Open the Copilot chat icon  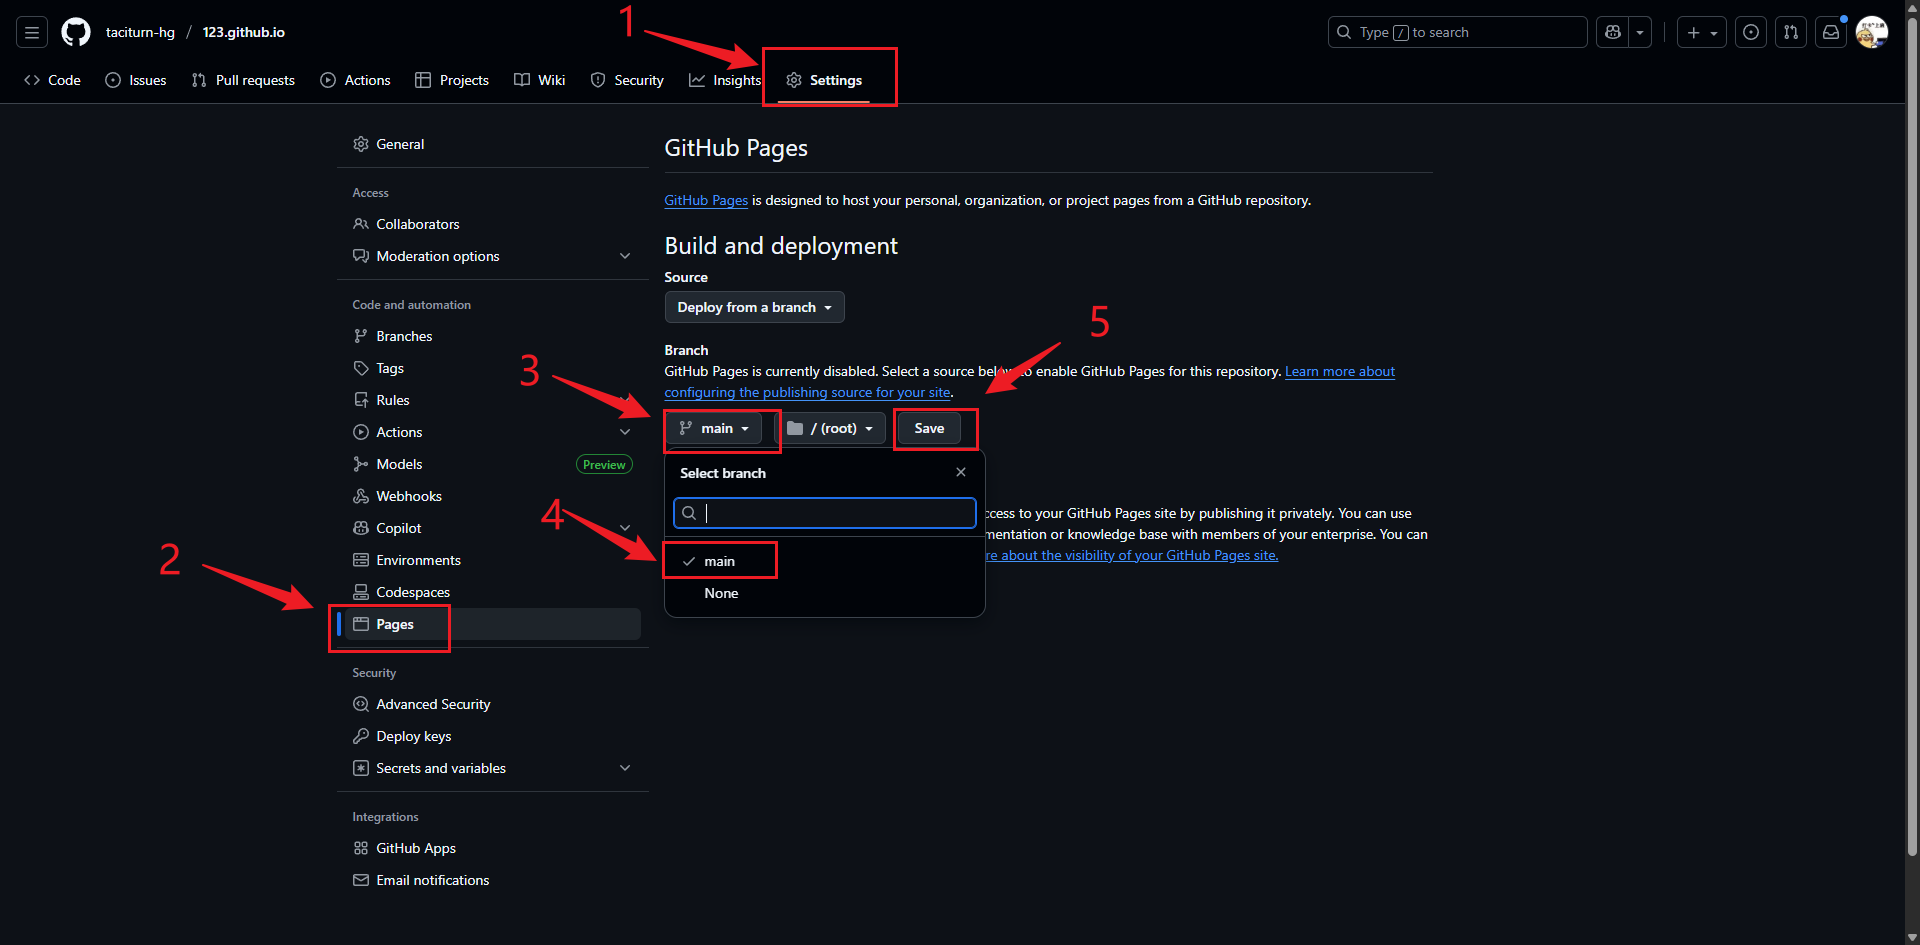click(x=1612, y=32)
